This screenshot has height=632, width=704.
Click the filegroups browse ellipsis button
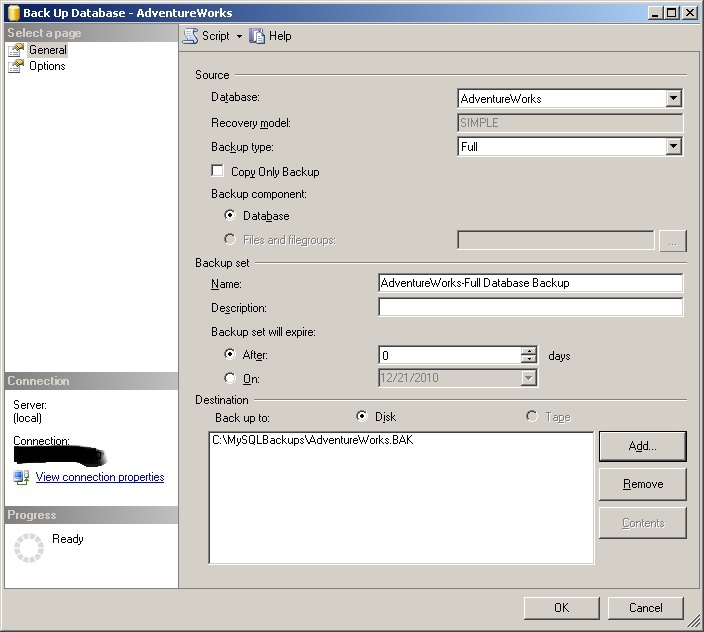673,241
